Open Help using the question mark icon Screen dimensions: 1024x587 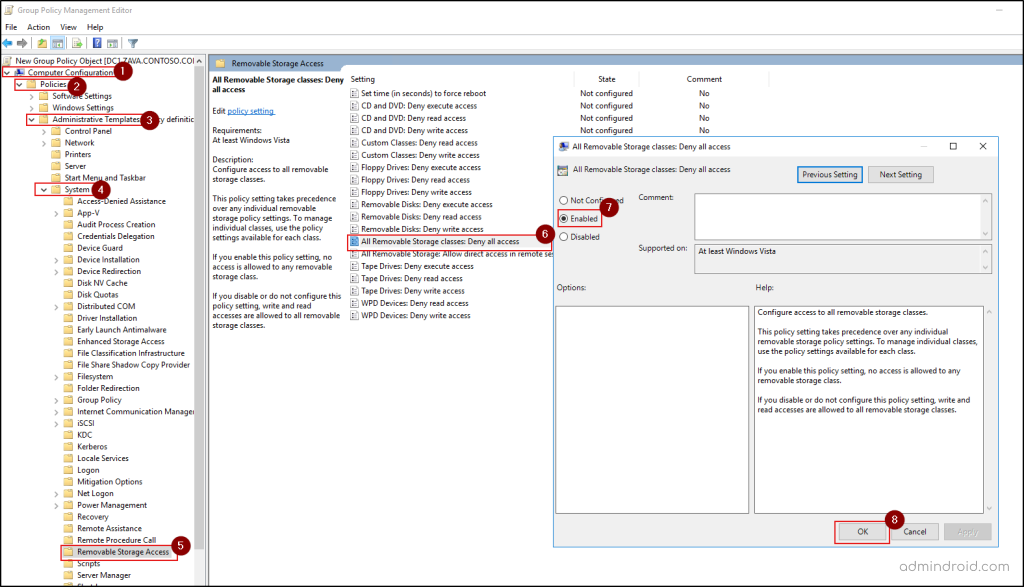pyautogui.click(x=96, y=42)
